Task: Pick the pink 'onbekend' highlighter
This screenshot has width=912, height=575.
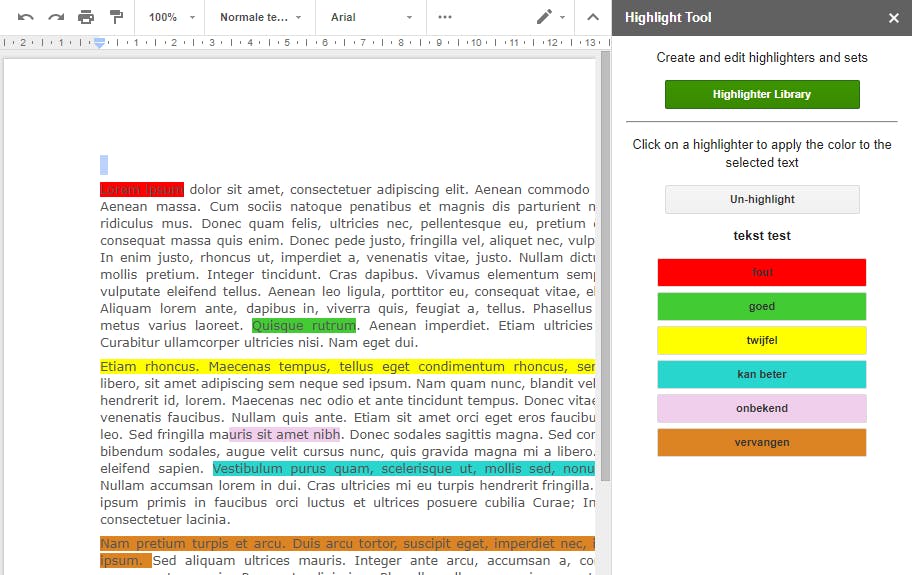Action: point(762,408)
